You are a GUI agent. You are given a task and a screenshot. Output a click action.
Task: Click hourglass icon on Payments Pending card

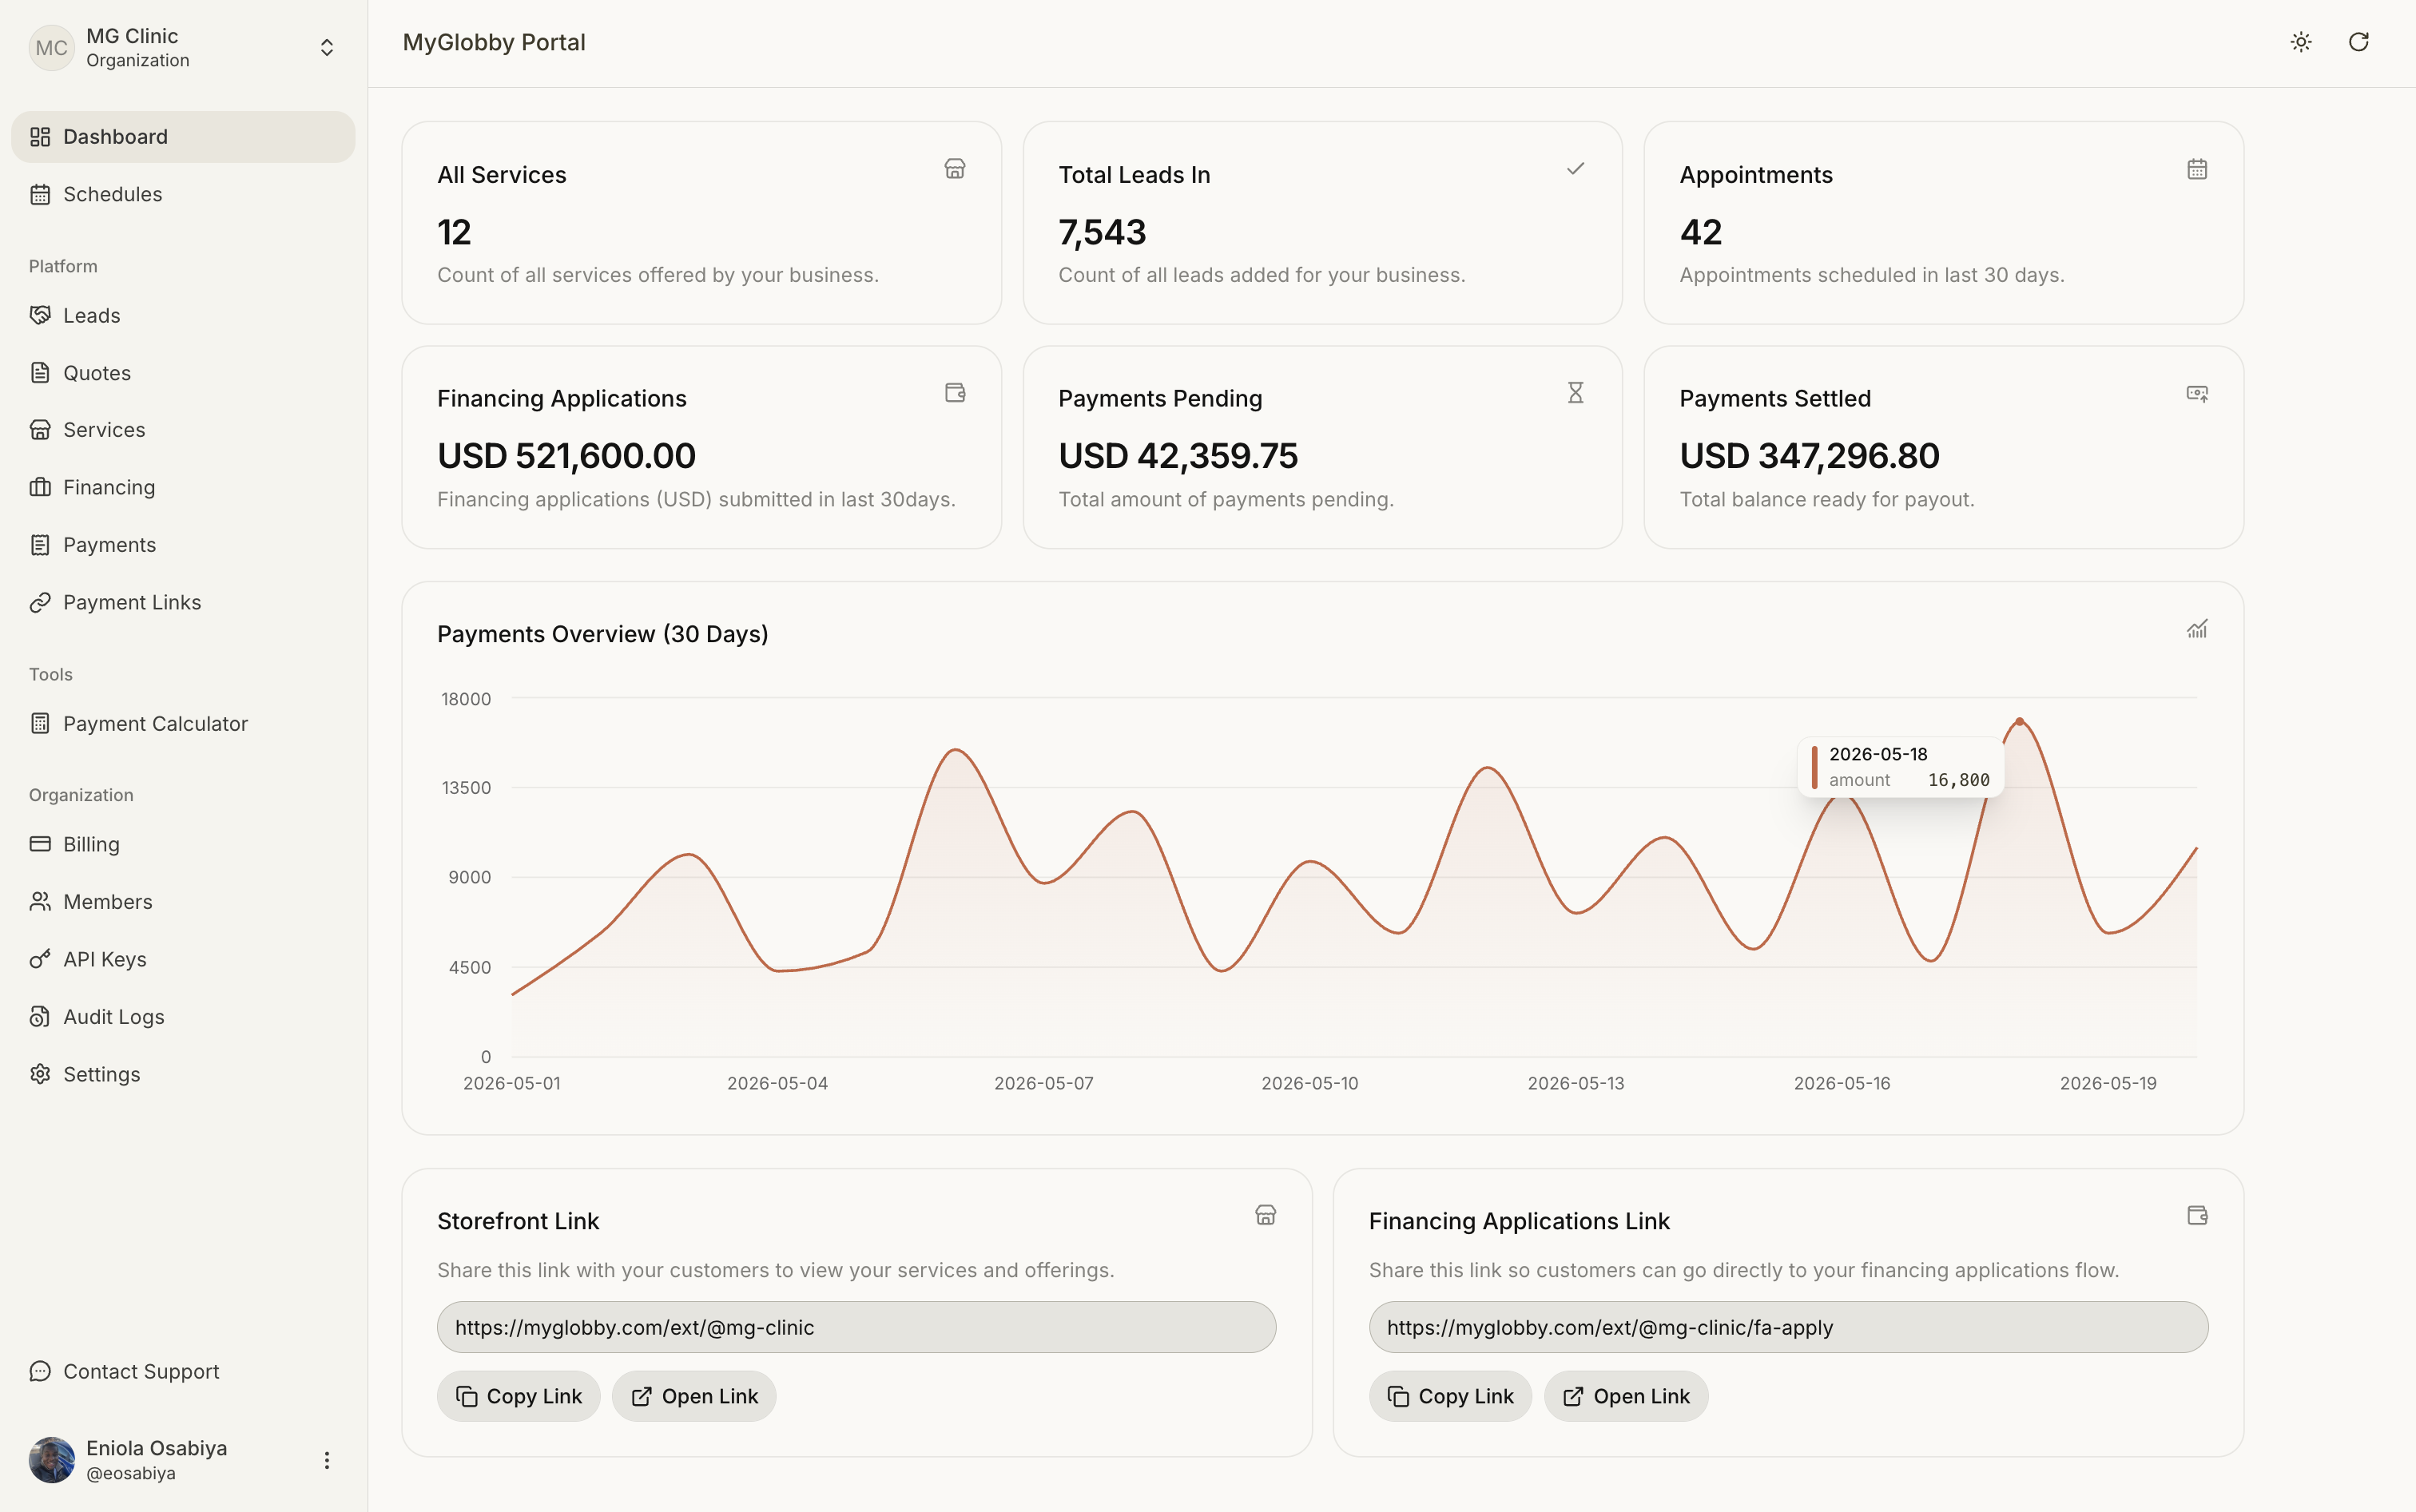pyautogui.click(x=1575, y=393)
